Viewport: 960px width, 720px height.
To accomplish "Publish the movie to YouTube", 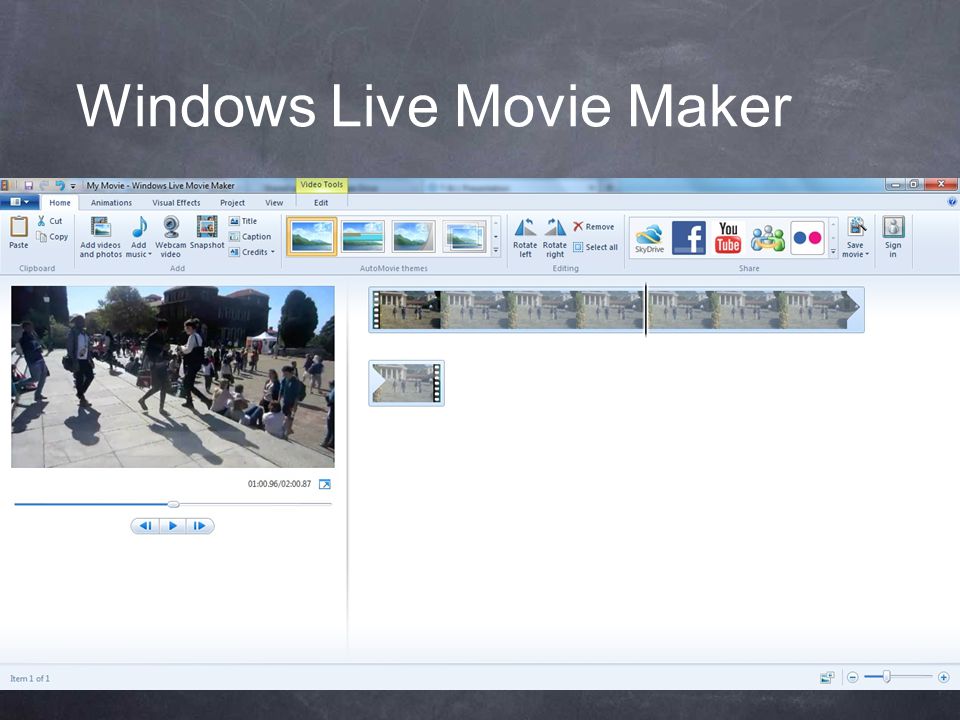I will (728, 238).
